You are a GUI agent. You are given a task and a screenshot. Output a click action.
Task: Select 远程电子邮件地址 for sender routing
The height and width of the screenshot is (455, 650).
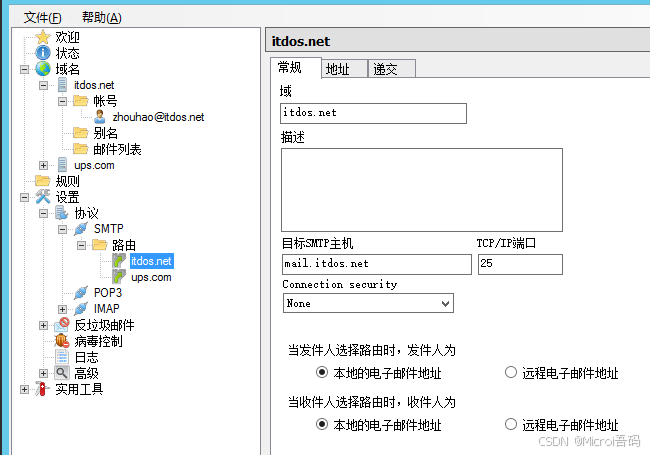tap(511, 372)
